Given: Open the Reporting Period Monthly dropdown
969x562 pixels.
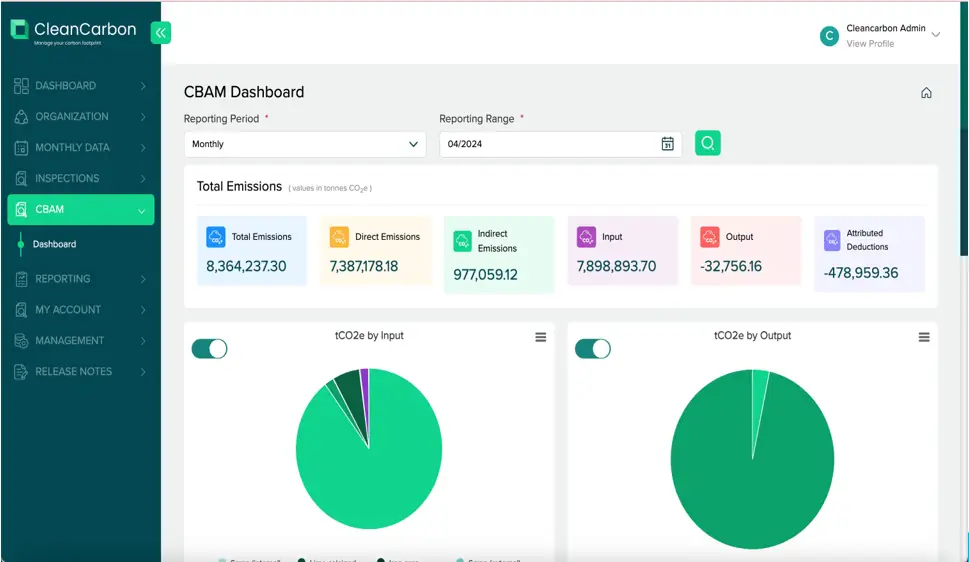Looking at the screenshot, I should pos(305,144).
